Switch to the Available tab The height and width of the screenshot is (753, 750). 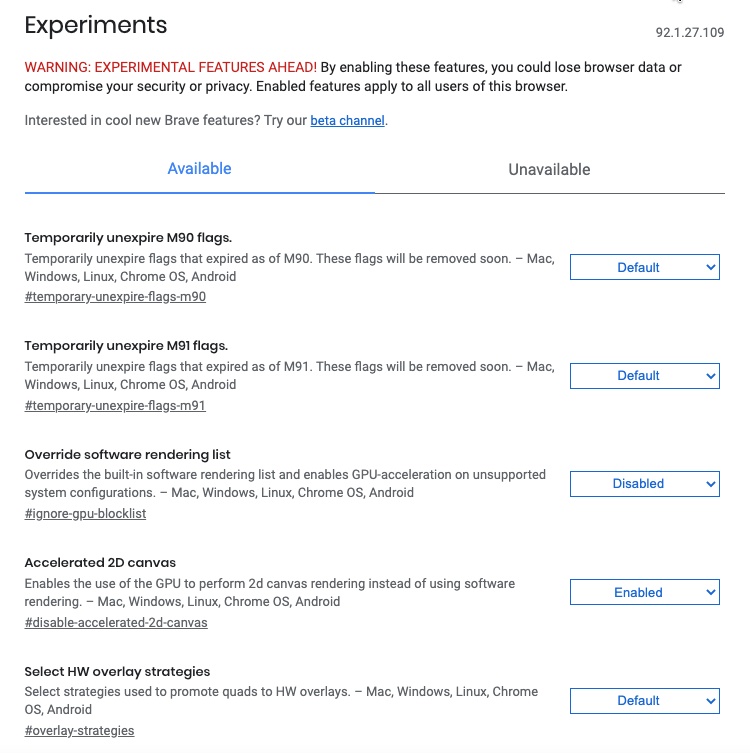click(199, 169)
